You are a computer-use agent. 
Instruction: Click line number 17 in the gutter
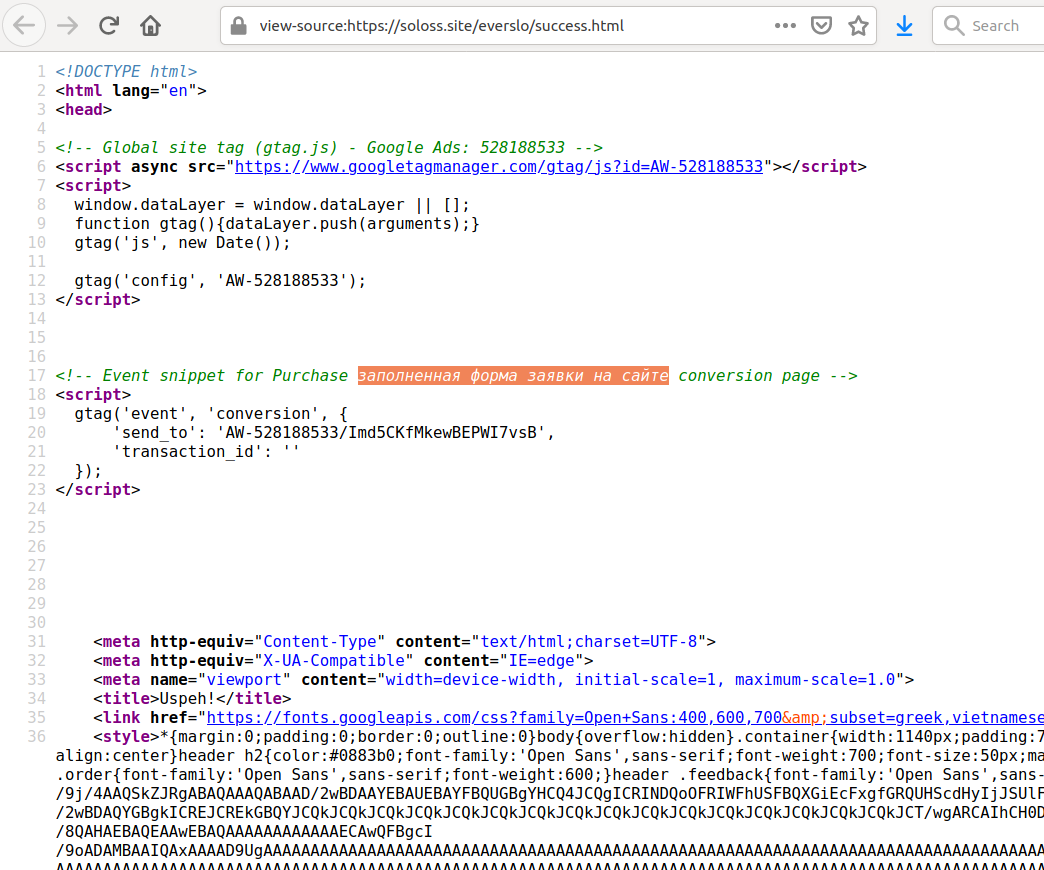37,375
